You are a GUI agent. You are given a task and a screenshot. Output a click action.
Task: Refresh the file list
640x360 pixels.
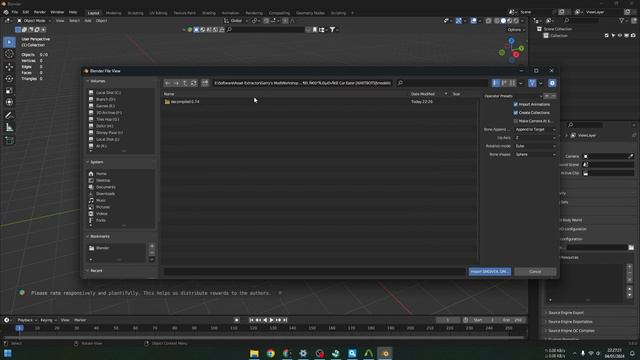point(193,83)
